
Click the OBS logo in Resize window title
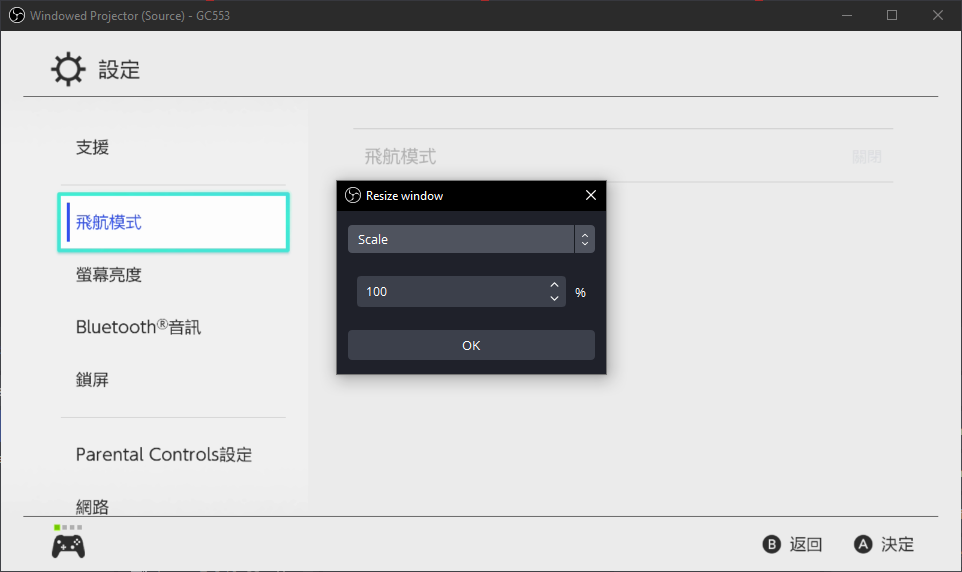pyautogui.click(x=353, y=195)
